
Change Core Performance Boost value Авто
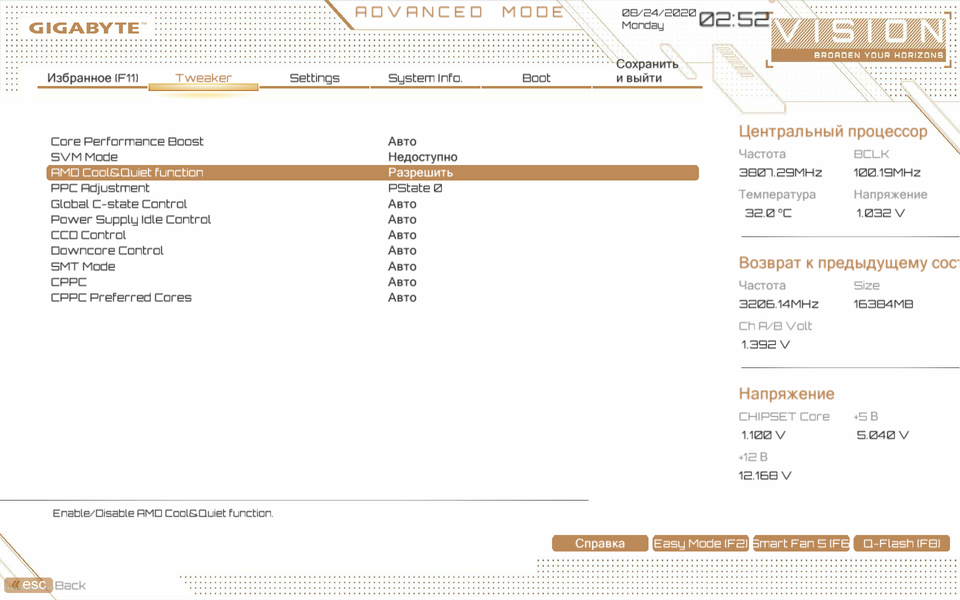click(x=402, y=141)
